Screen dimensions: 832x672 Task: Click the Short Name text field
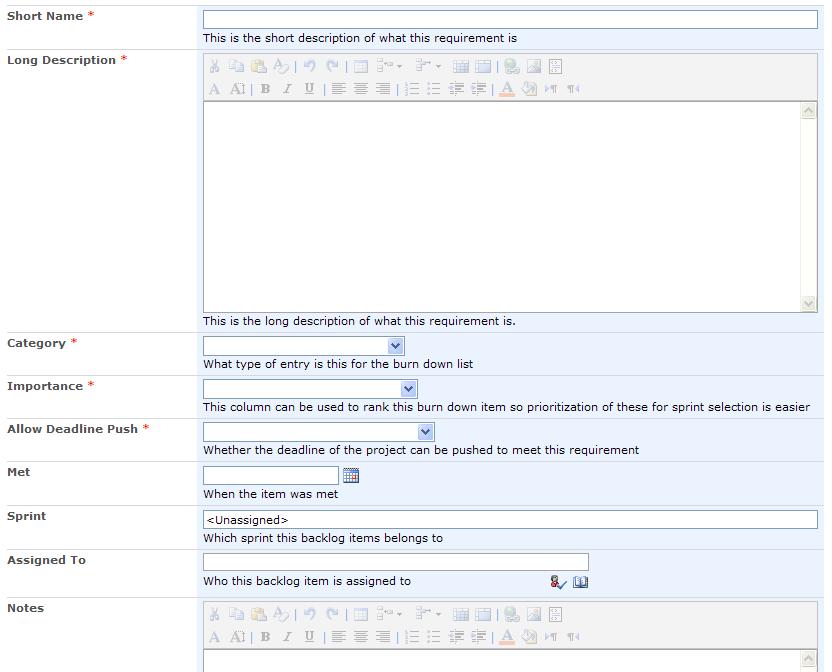pos(510,20)
